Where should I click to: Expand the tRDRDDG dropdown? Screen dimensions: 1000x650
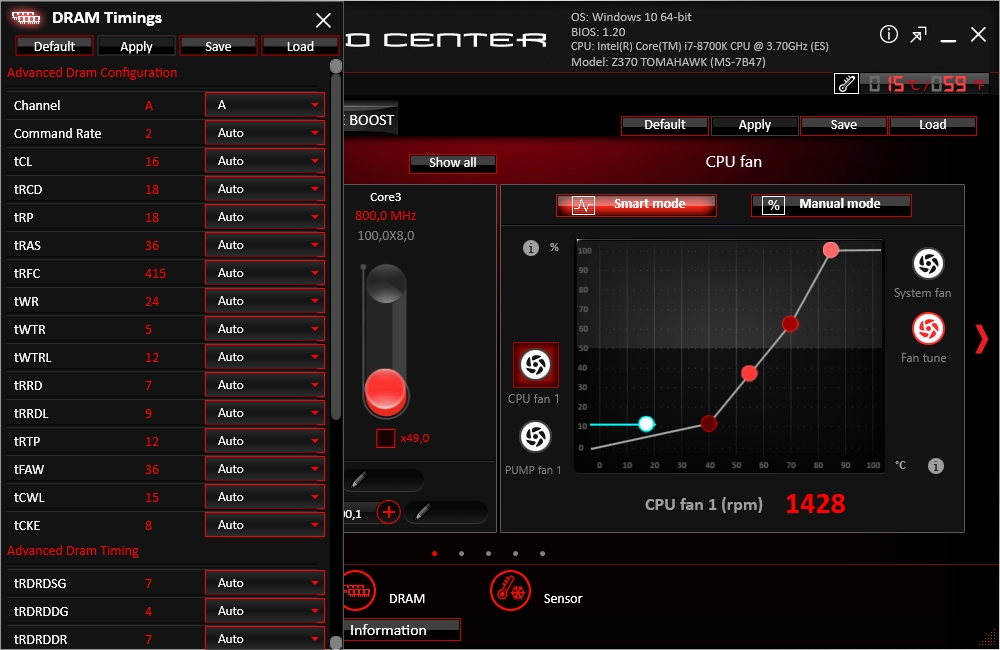coord(265,611)
